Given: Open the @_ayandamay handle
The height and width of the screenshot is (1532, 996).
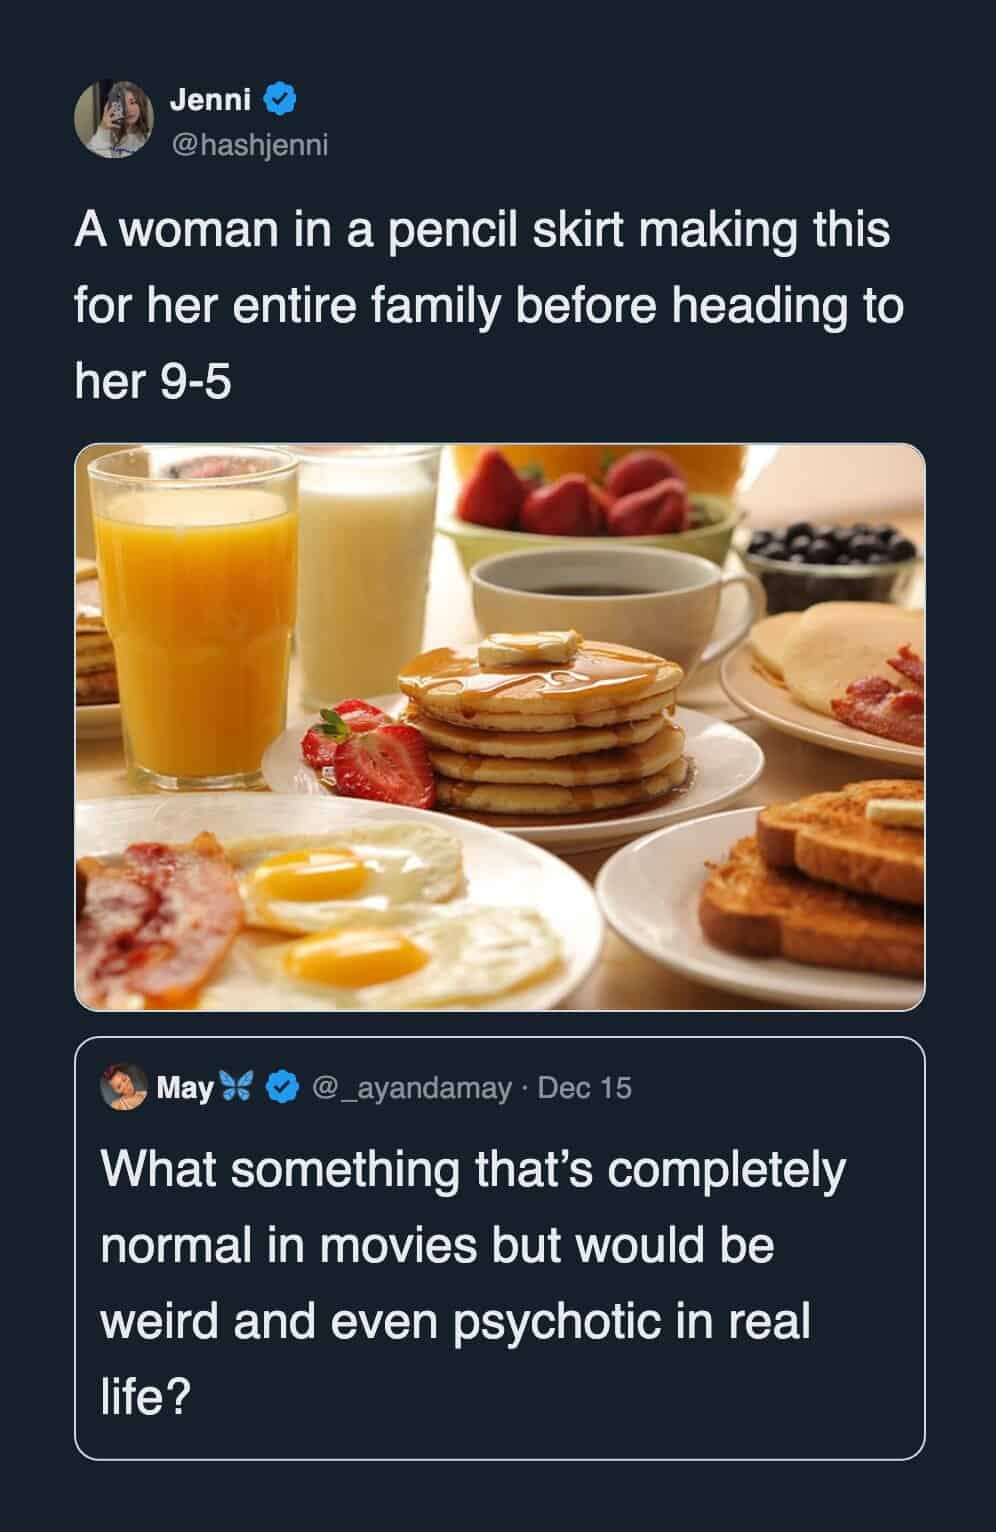Looking at the screenshot, I should pyautogui.click(x=412, y=1088).
